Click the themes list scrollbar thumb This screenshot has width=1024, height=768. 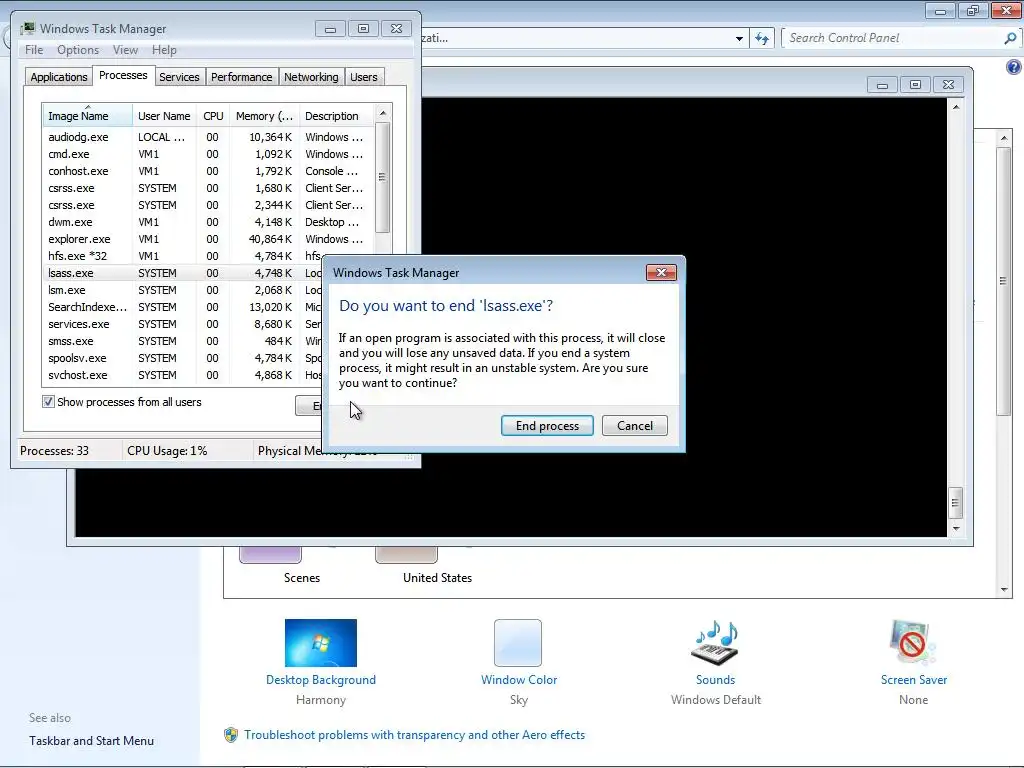1004,281
